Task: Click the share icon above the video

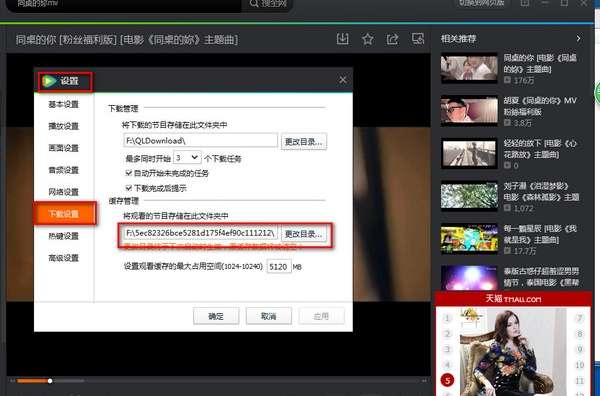Action: point(393,39)
